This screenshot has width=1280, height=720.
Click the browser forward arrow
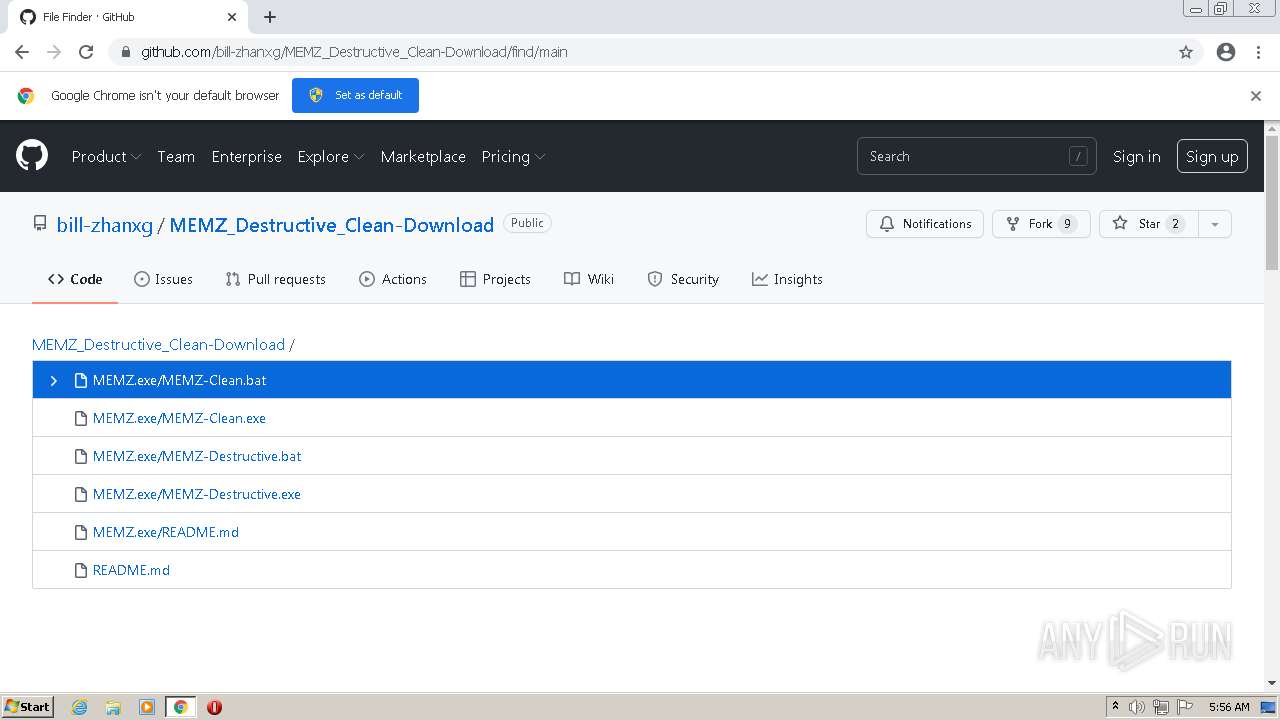click(54, 52)
